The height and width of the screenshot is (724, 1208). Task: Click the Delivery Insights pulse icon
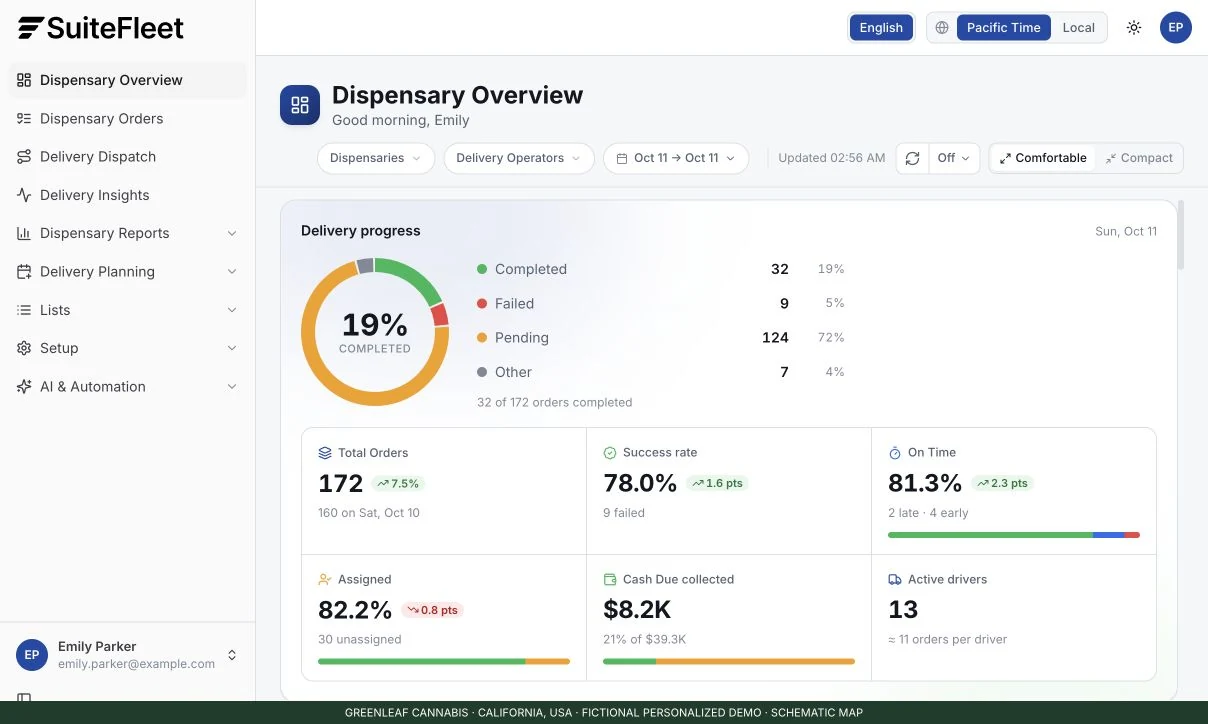pos(24,195)
